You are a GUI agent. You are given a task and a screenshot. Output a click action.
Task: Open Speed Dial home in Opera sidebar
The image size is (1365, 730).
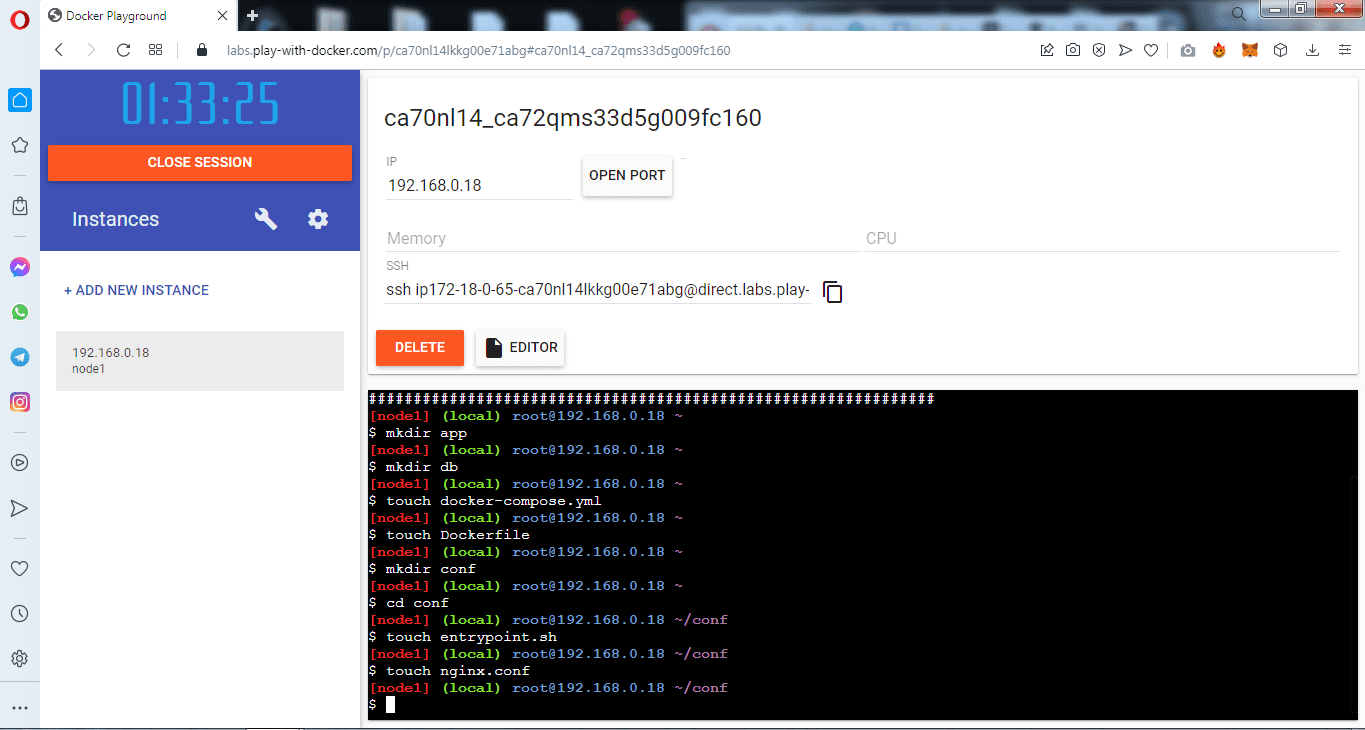click(x=20, y=100)
